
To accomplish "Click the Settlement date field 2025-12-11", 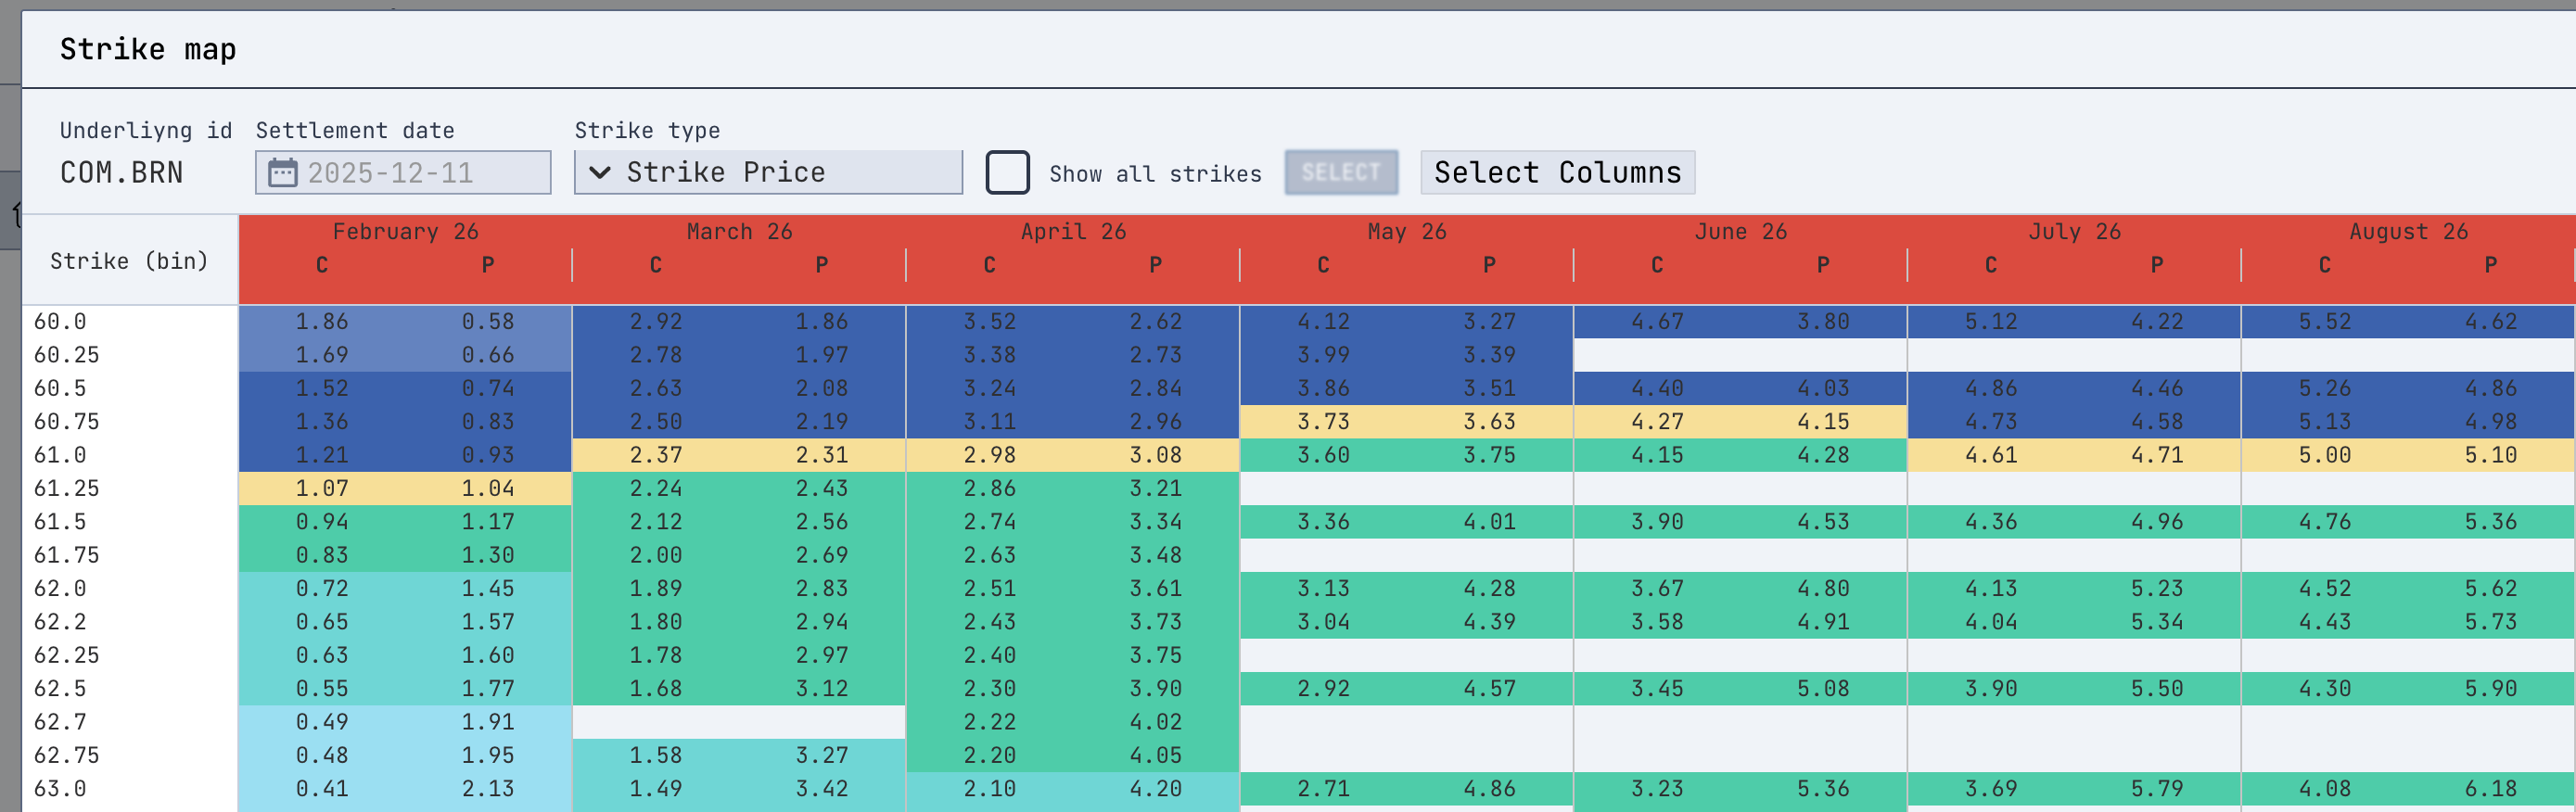I will point(402,173).
